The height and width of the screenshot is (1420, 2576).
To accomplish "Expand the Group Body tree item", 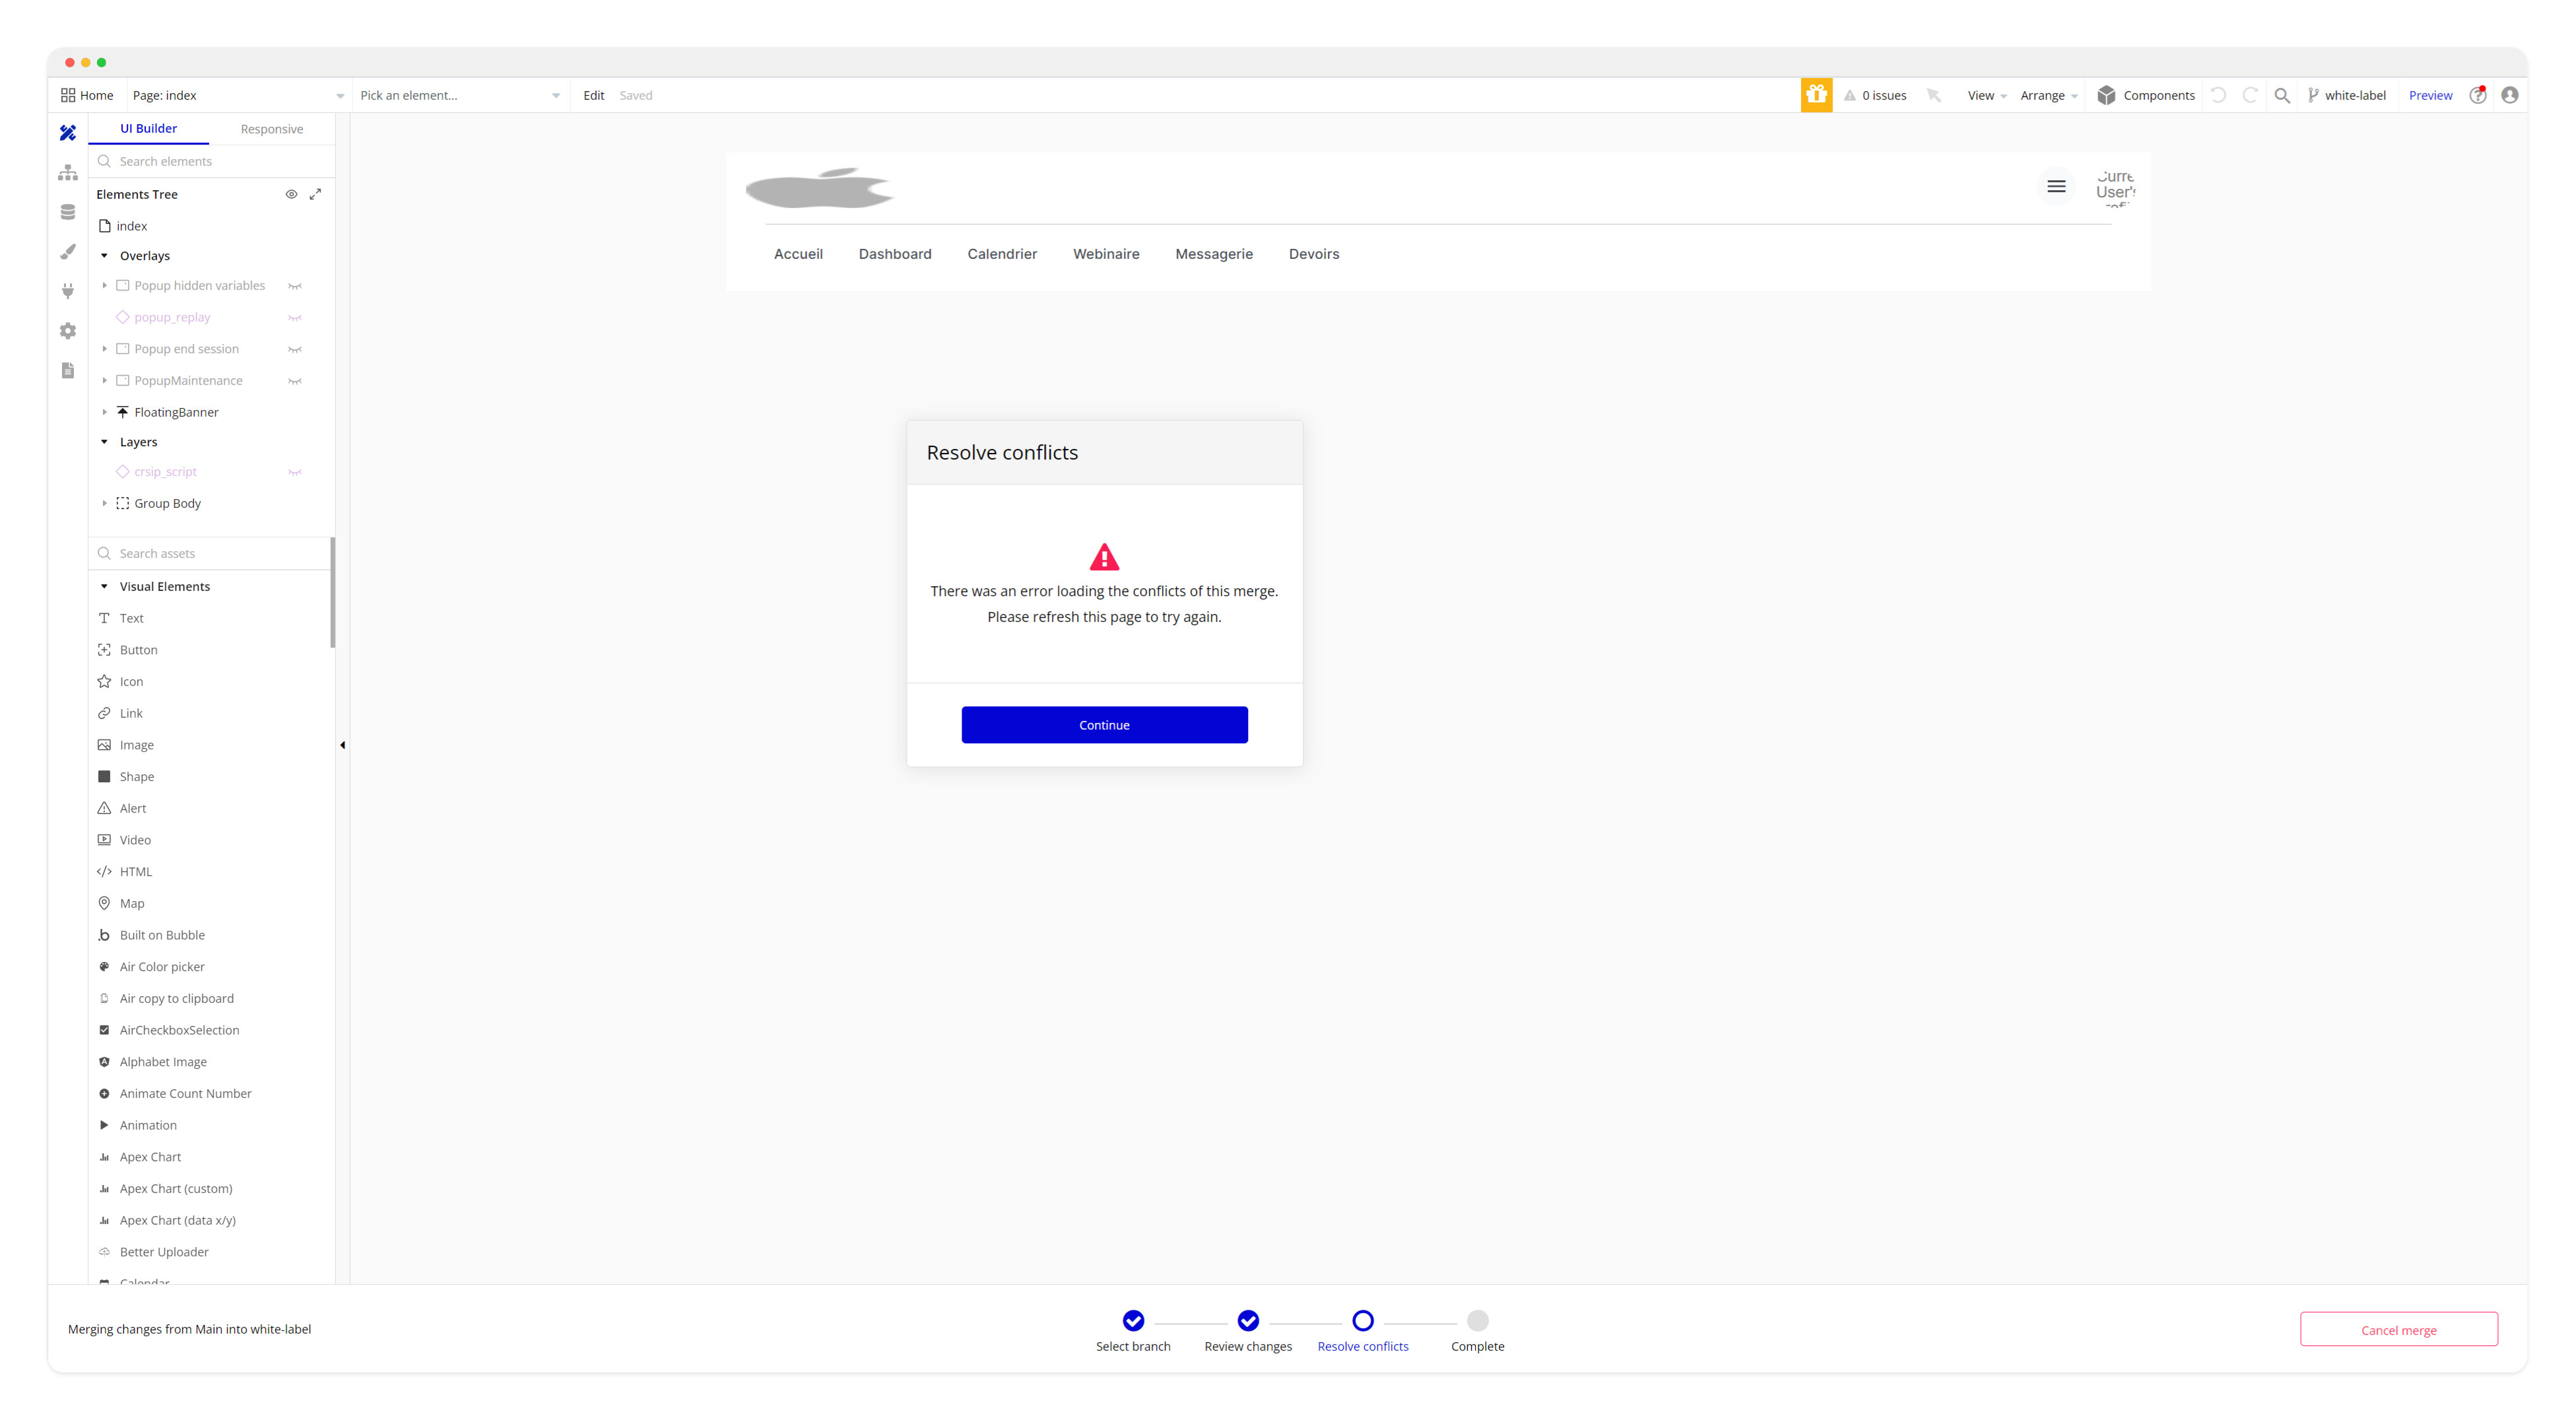I will click(104, 503).
